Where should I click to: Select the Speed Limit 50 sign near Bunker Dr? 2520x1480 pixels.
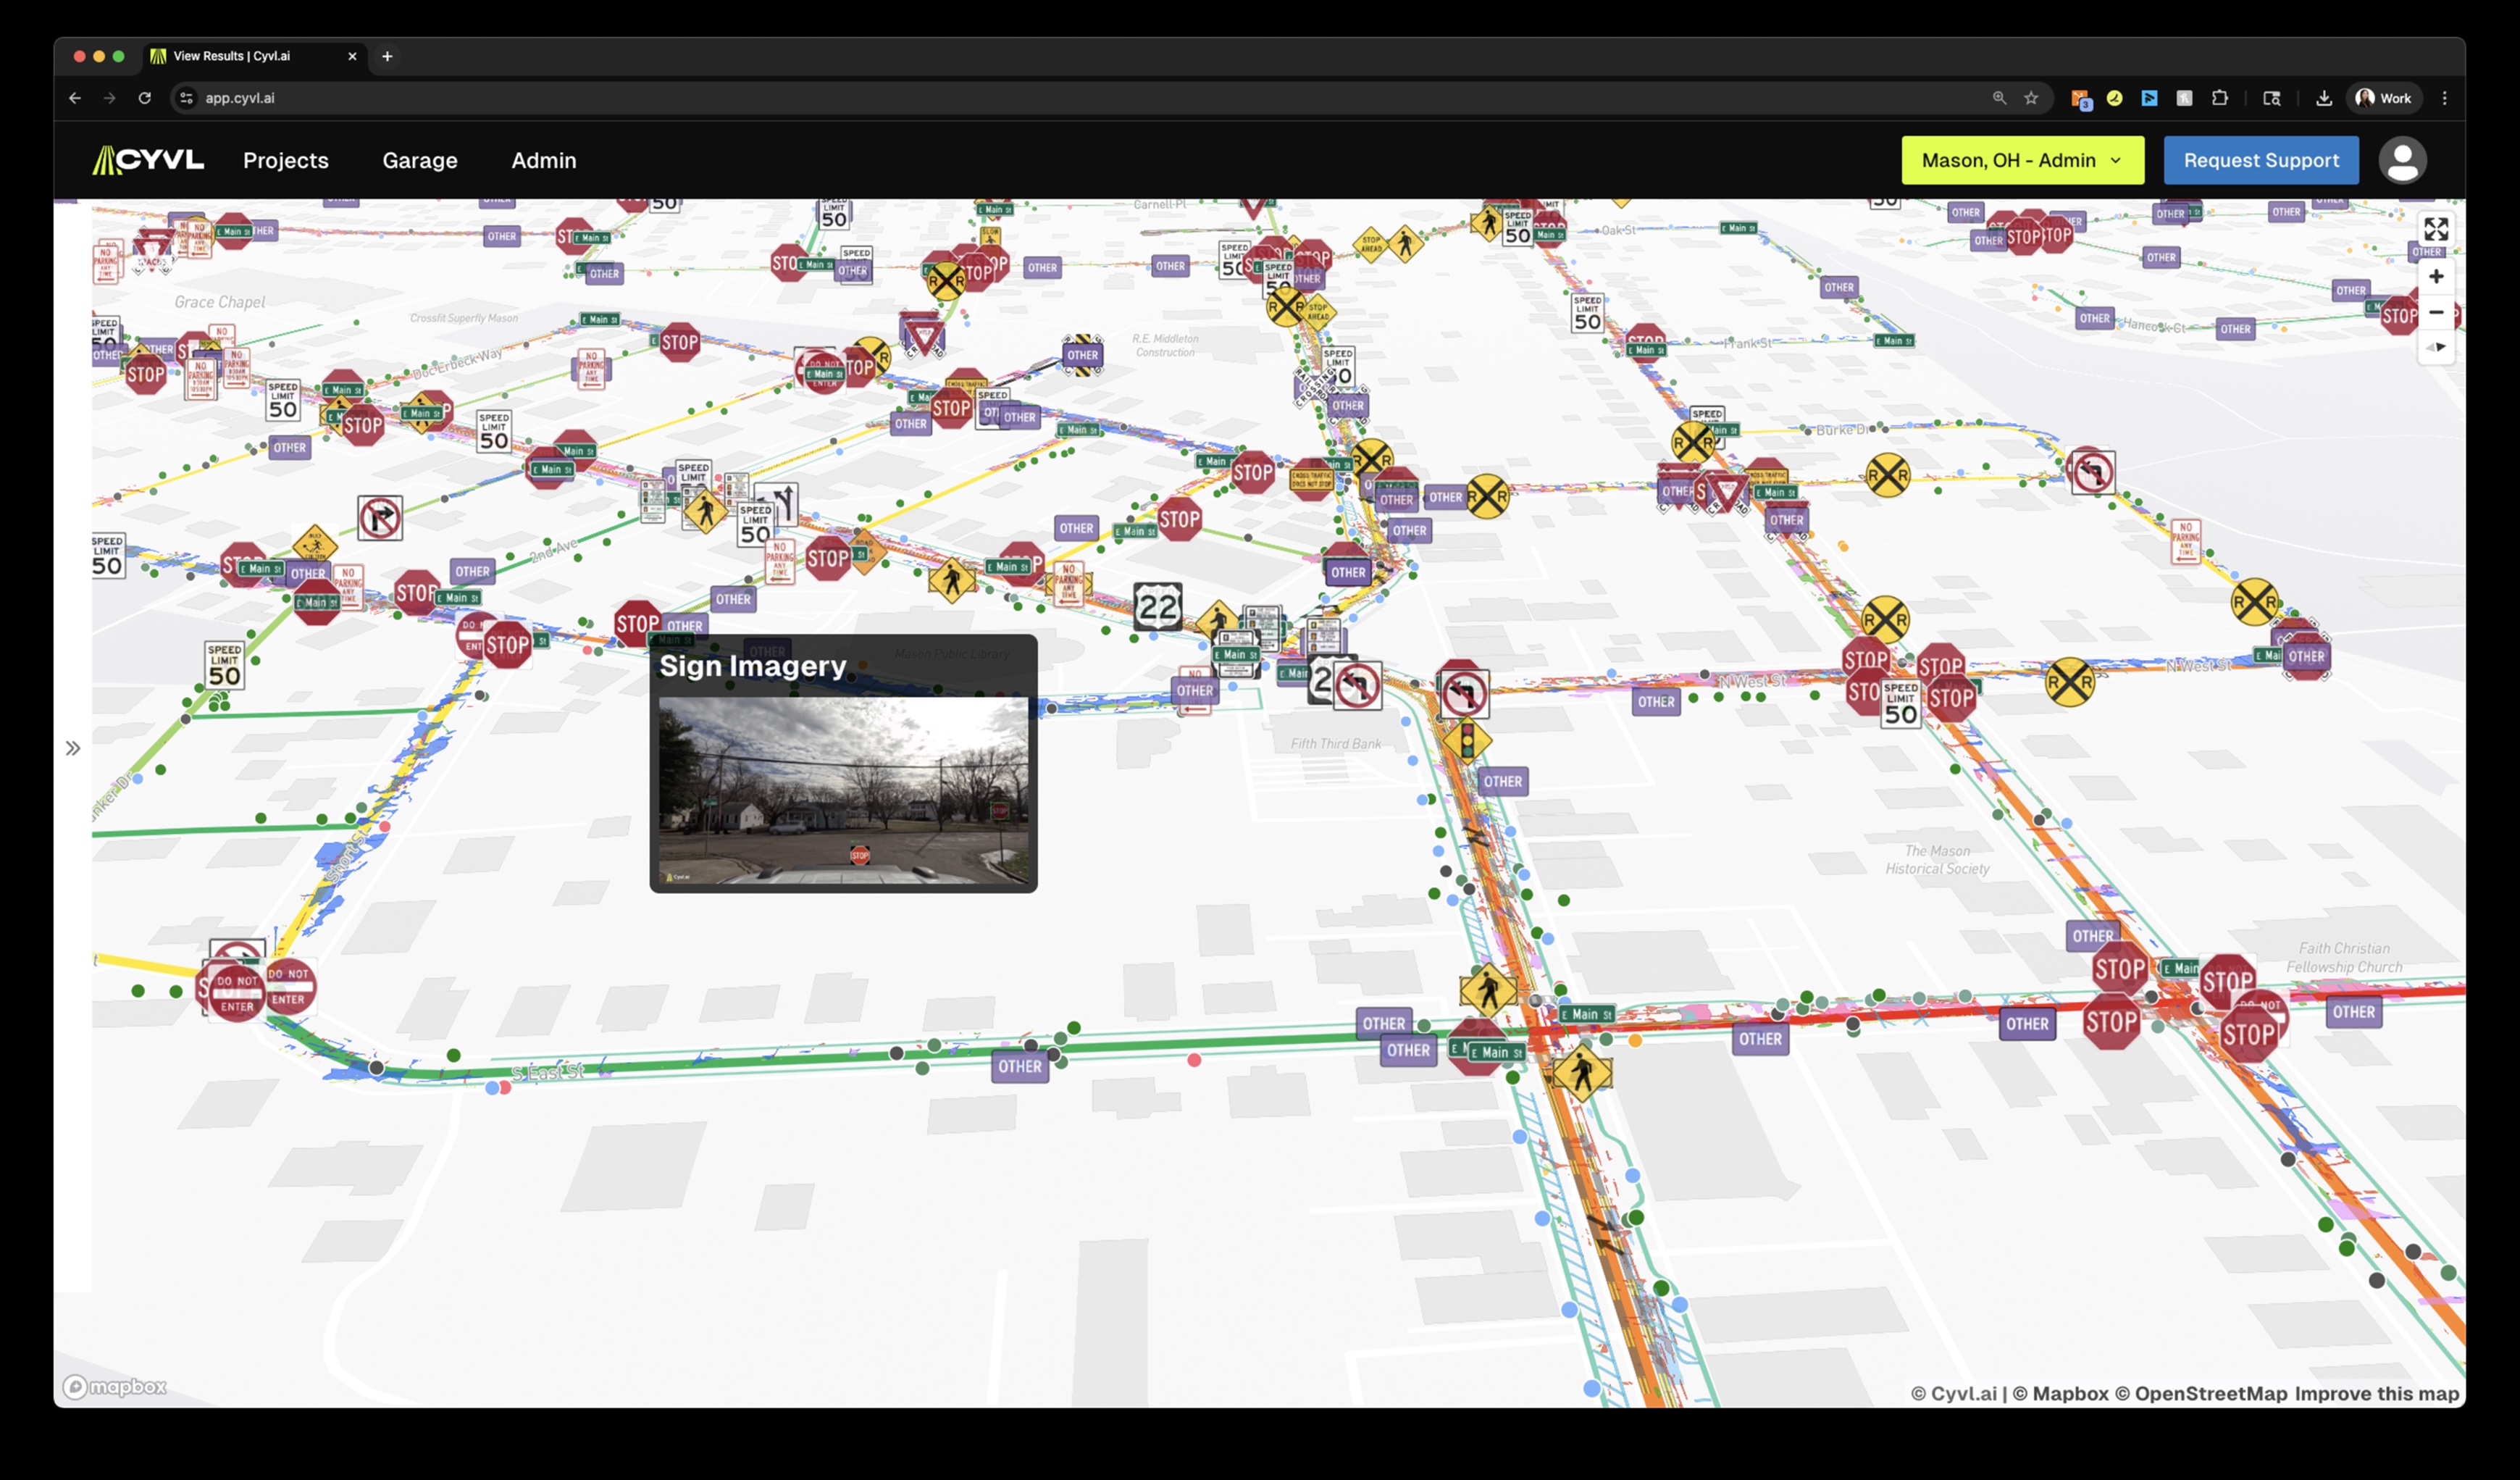point(224,665)
